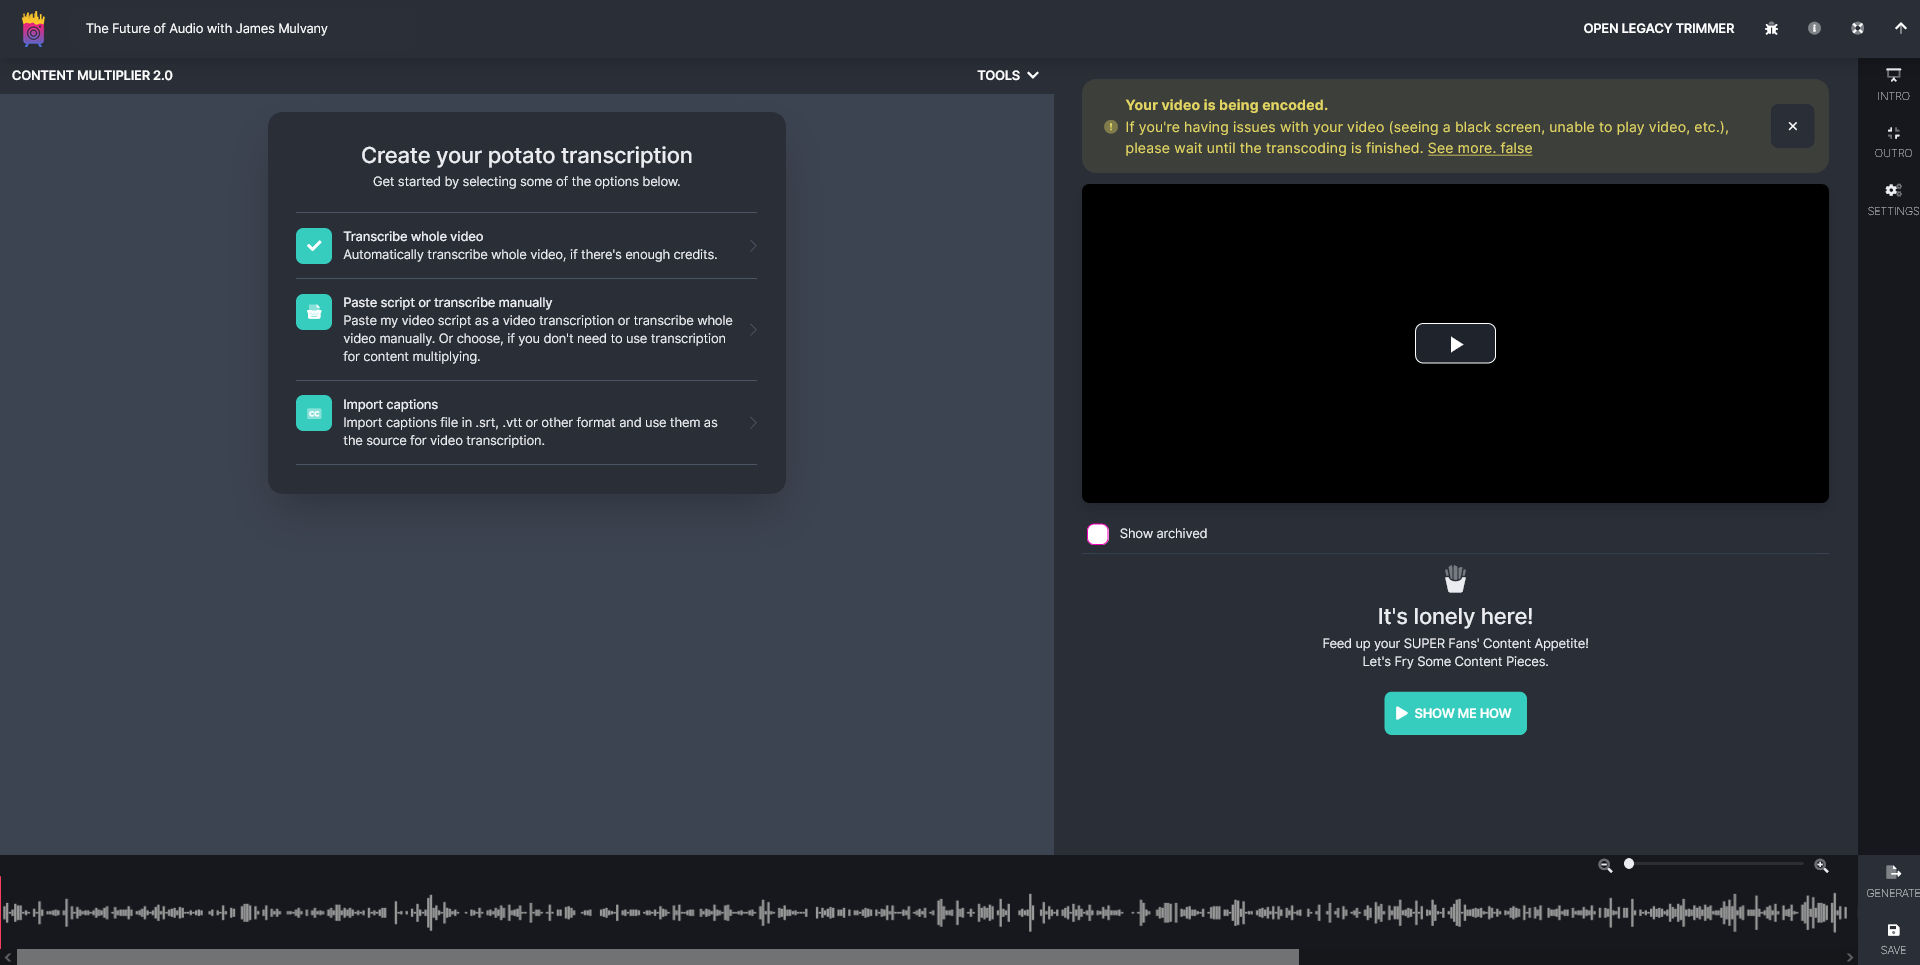Screen dimensions: 1920x965
Task: Expand Paste script or transcribe manually option
Action: [526, 329]
